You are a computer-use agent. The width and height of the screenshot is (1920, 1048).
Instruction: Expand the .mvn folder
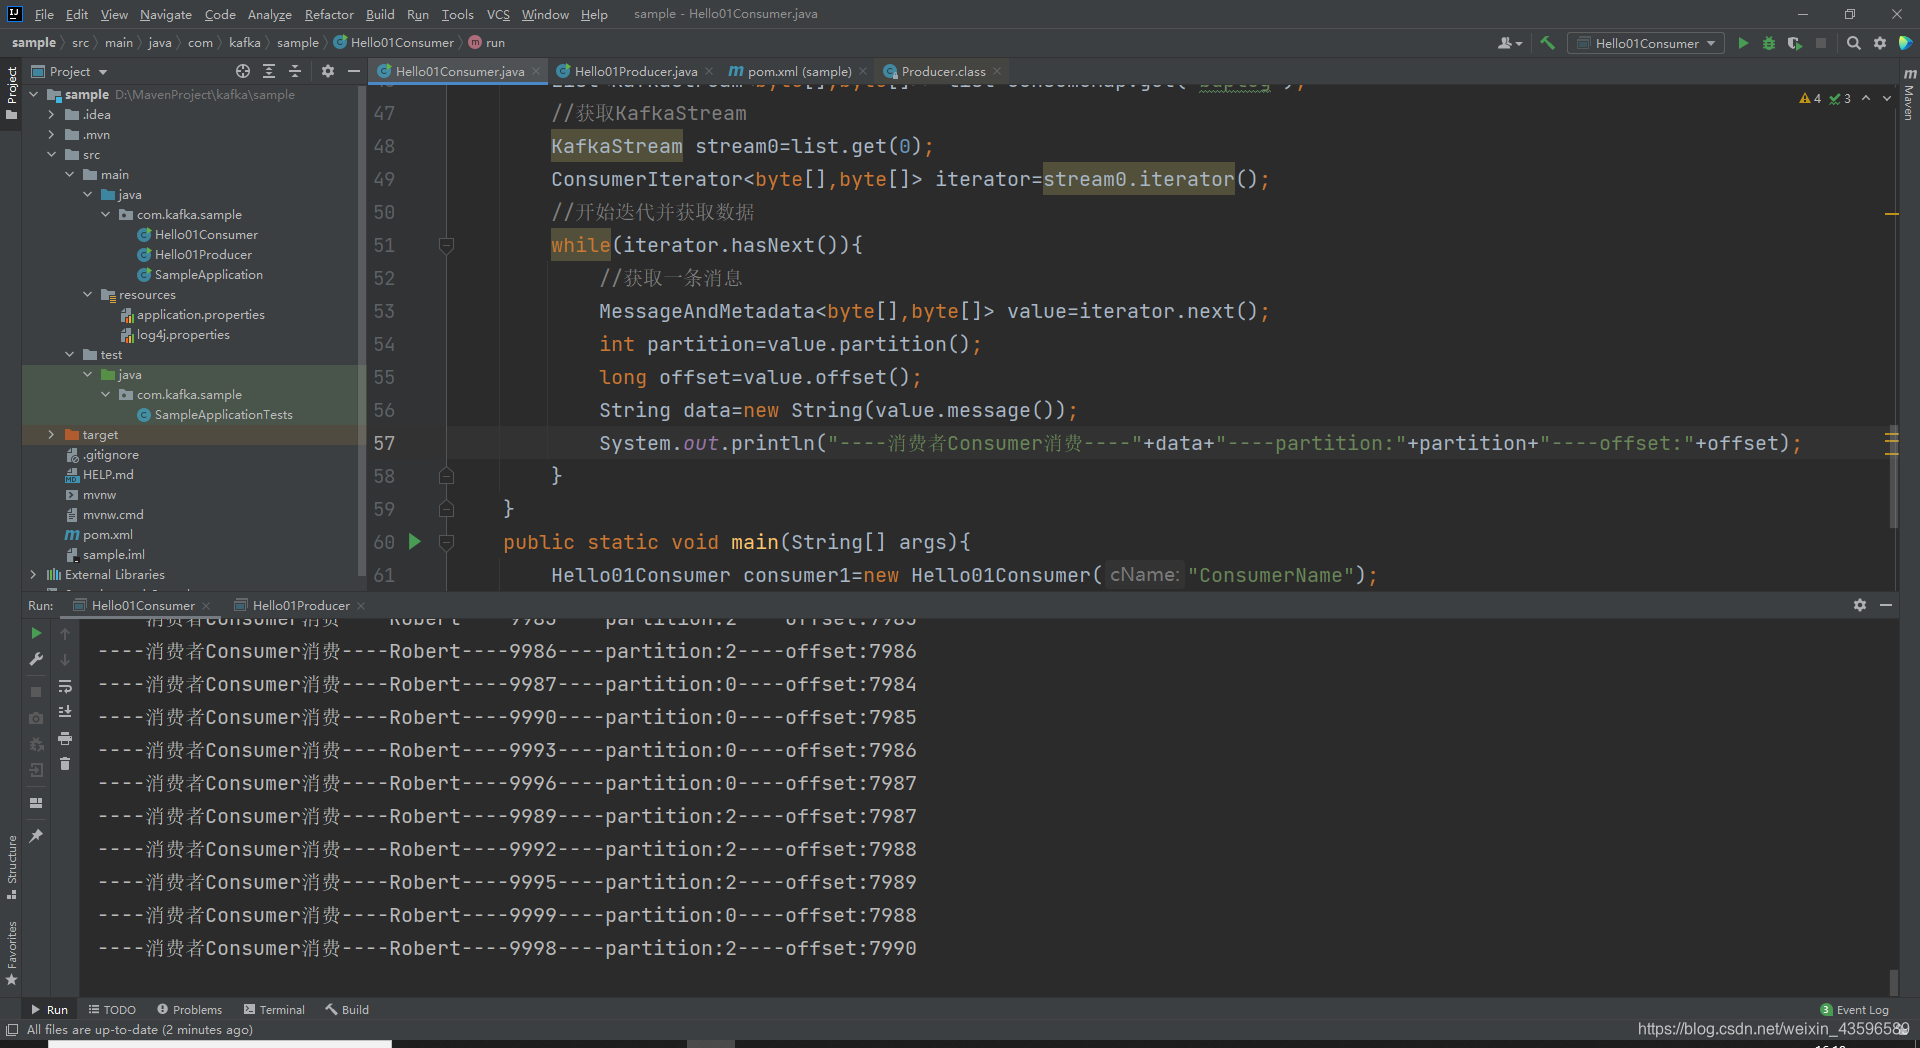tap(51, 134)
